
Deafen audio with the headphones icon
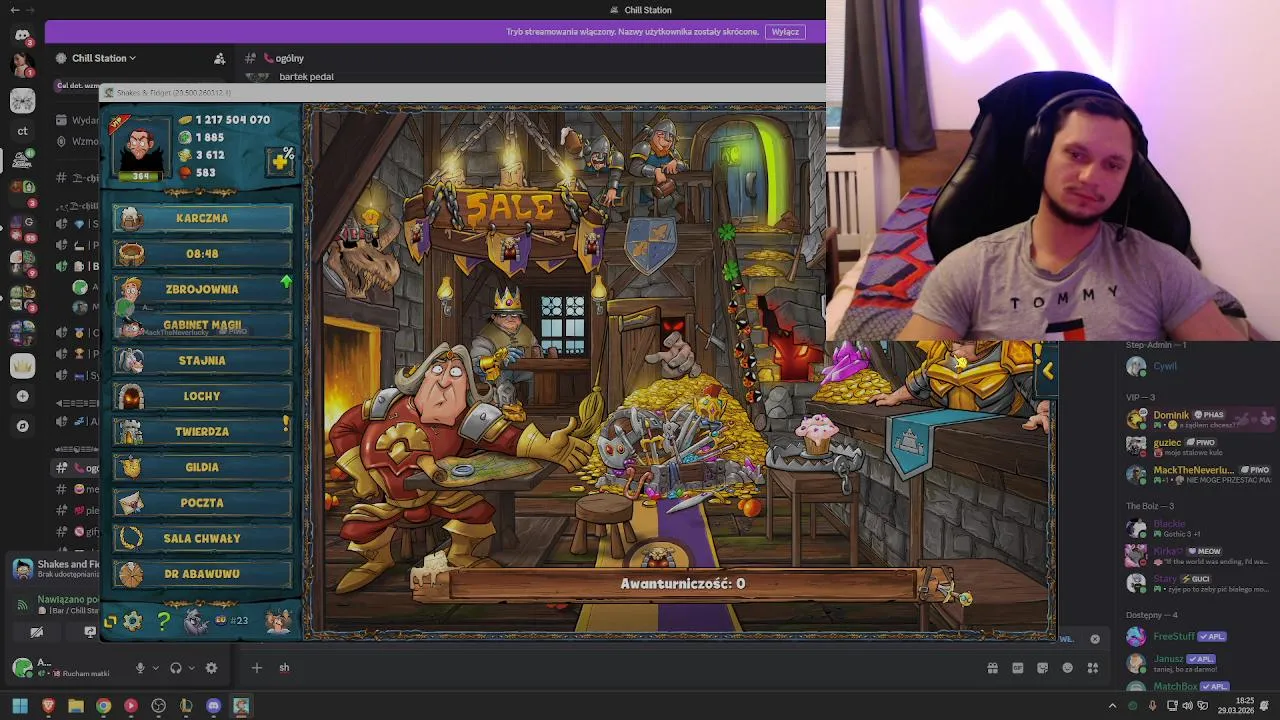pyautogui.click(x=176, y=668)
